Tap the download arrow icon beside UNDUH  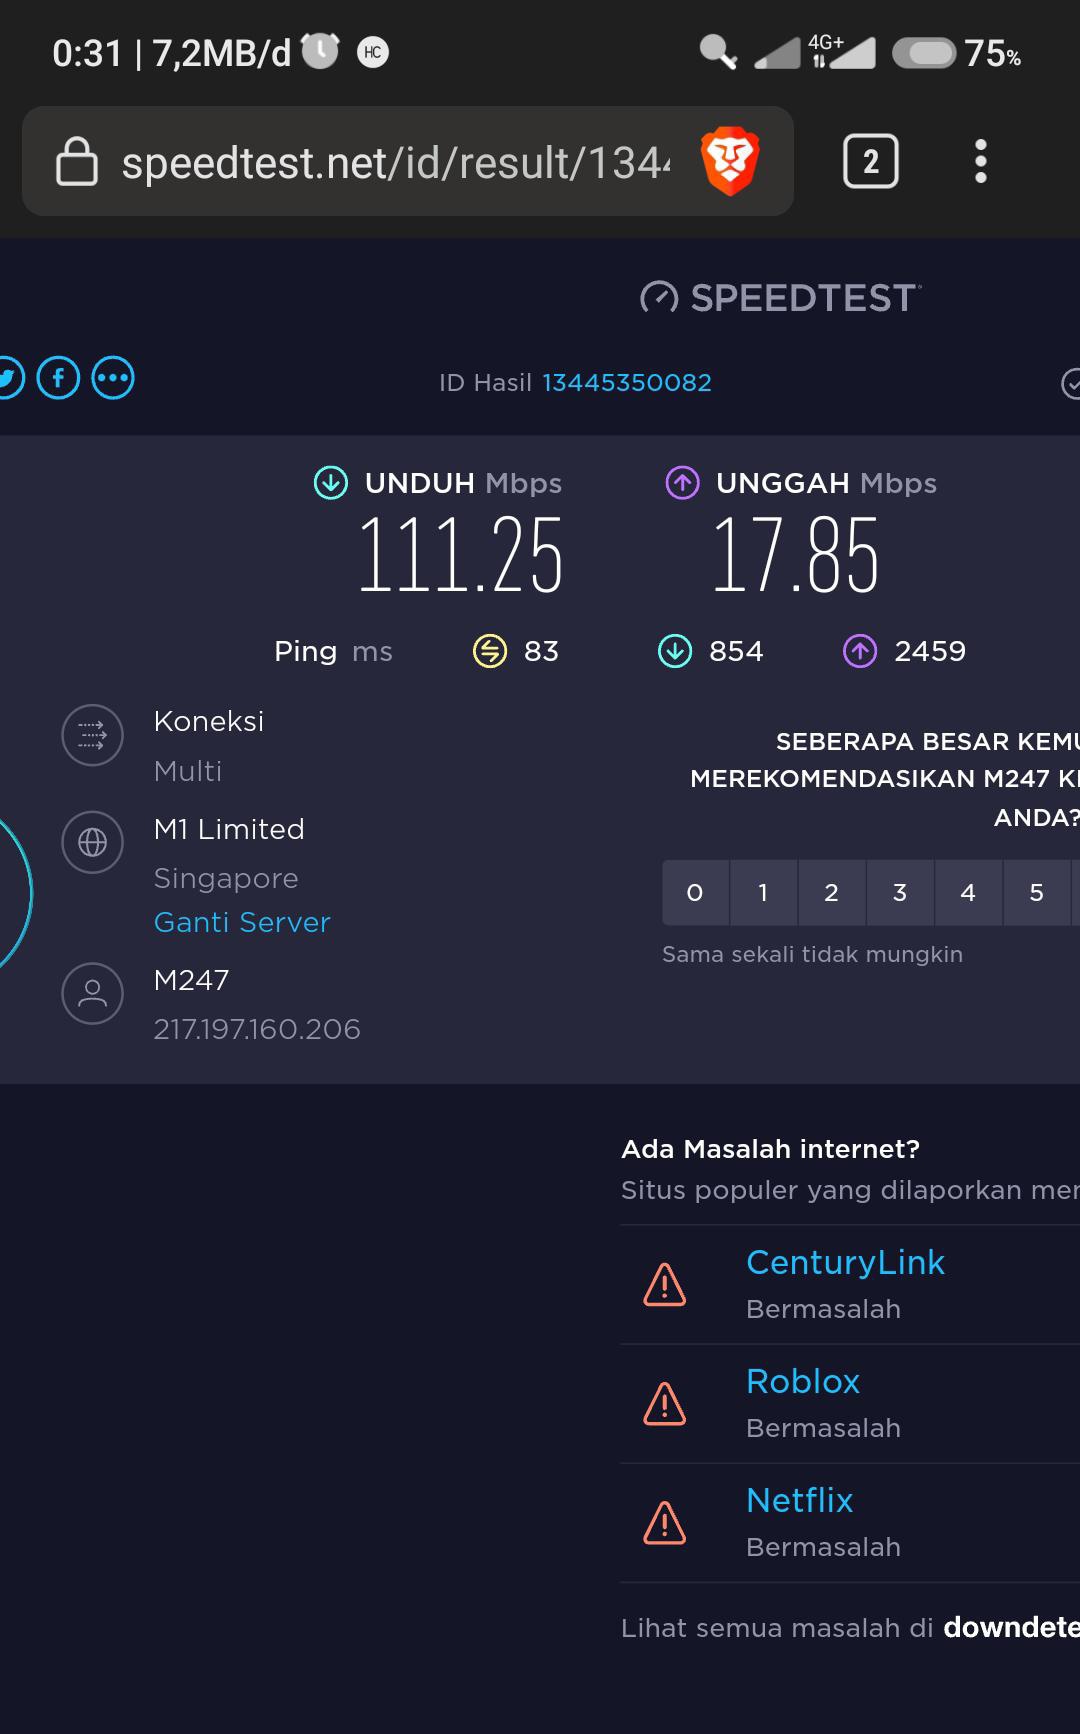tap(331, 483)
